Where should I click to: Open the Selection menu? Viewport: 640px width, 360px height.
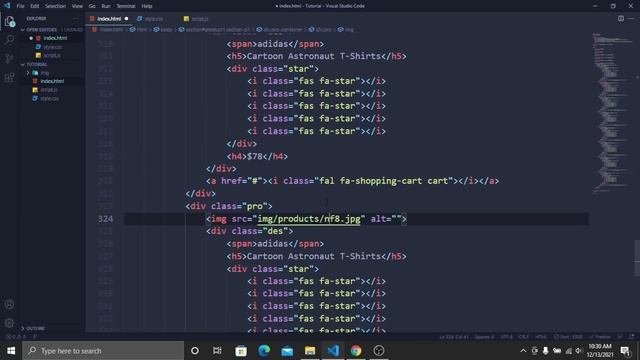tap(56, 6)
